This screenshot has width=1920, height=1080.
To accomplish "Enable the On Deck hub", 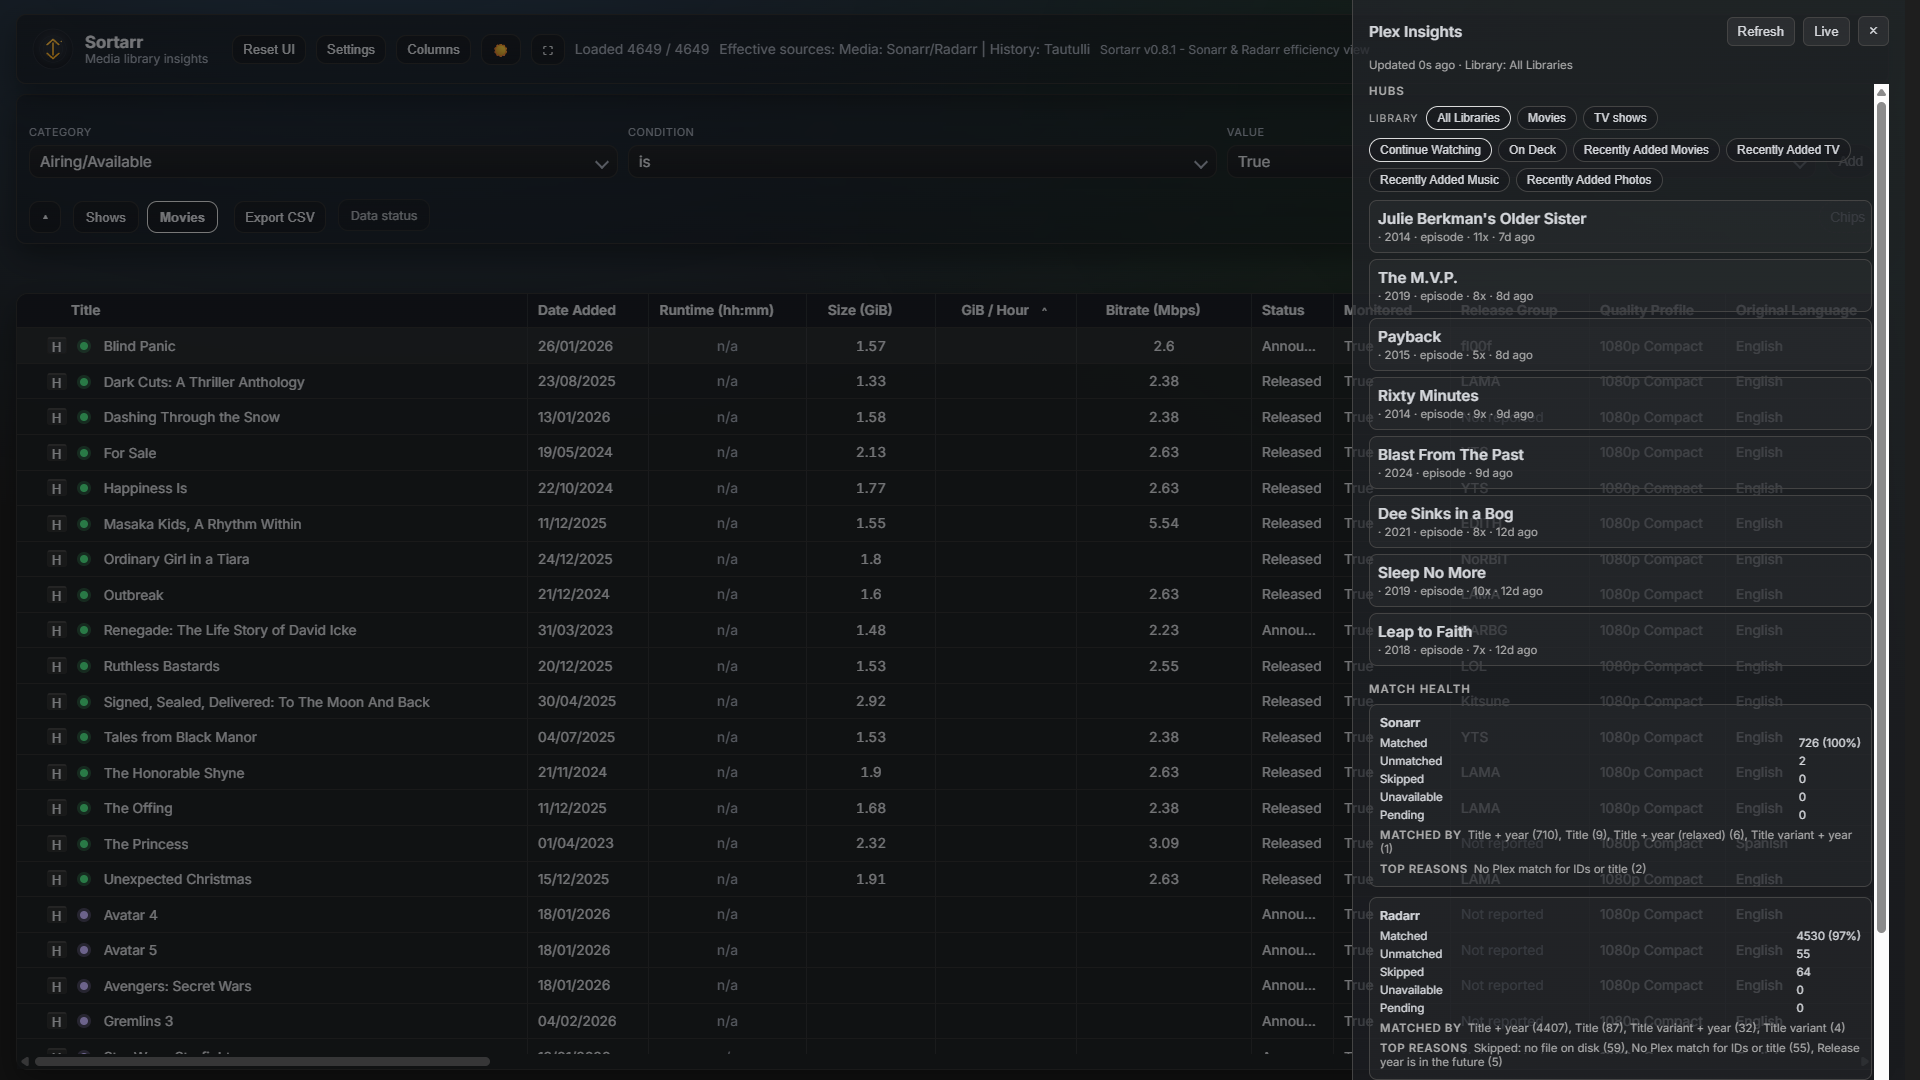I will coord(1532,150).
